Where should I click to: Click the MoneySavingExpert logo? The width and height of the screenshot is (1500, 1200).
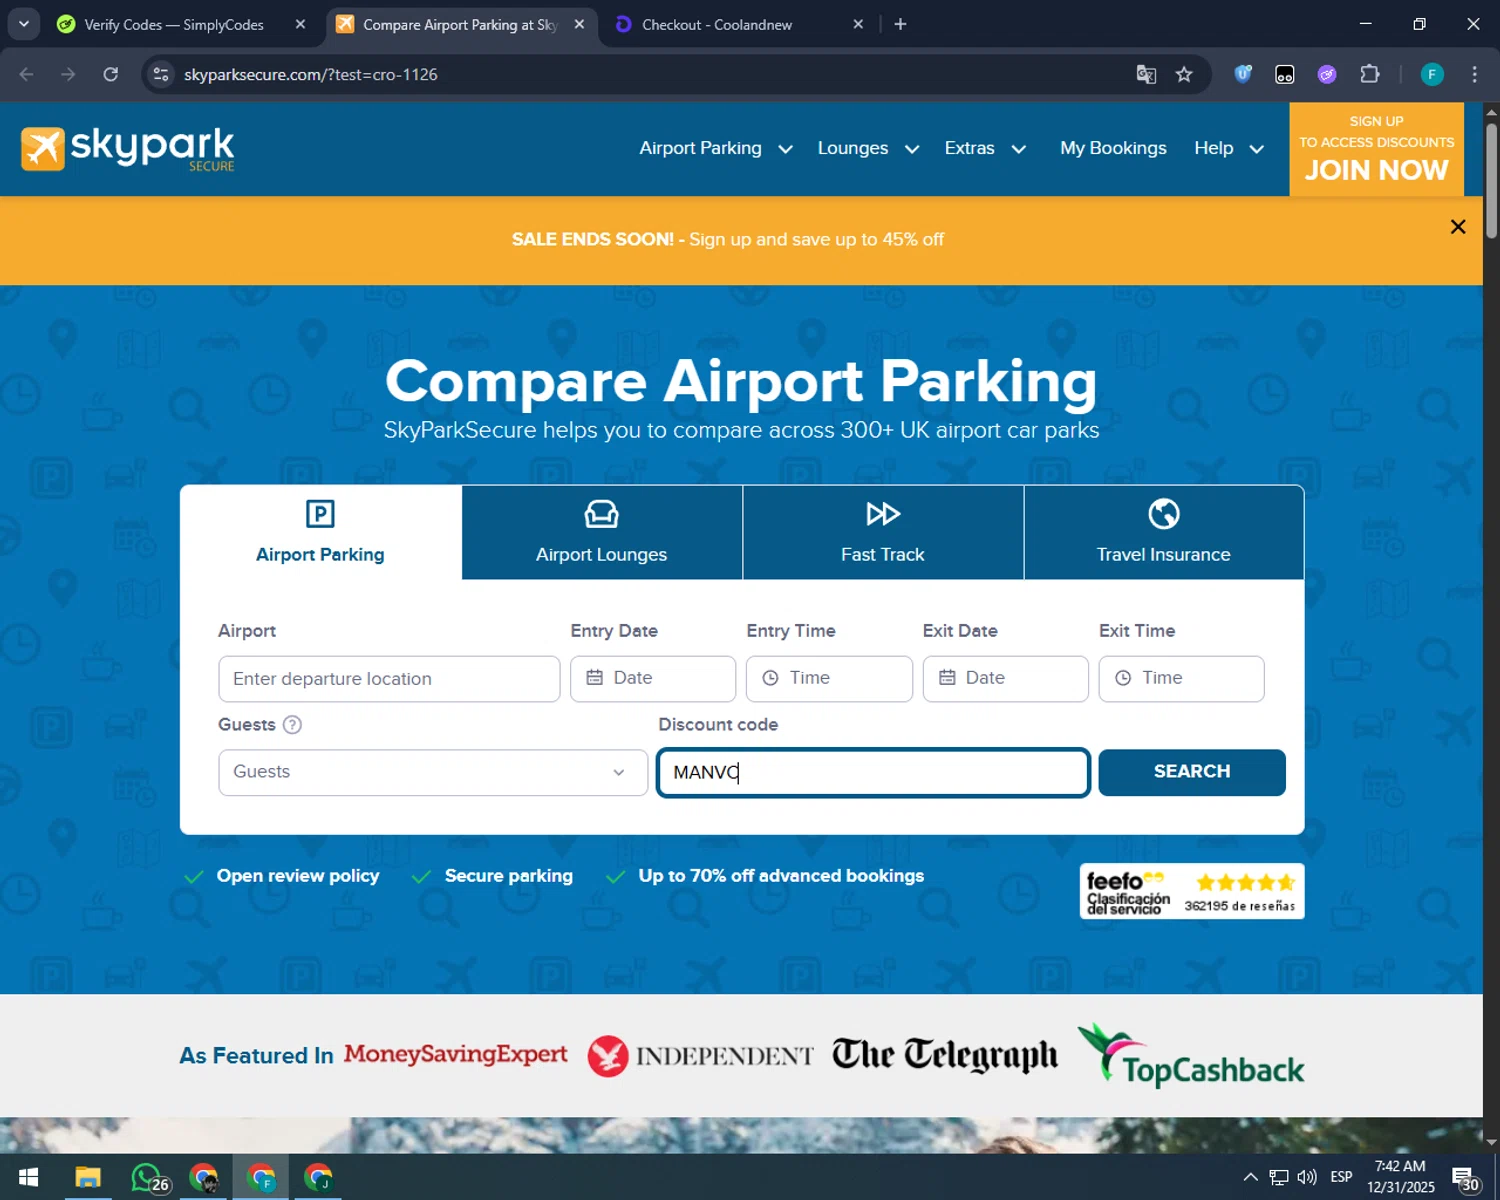[x=455, y=1054]
